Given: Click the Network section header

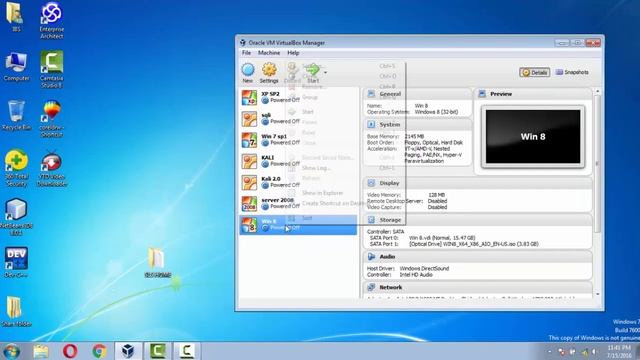Looking at the screenshot, I should coord(477,287).
